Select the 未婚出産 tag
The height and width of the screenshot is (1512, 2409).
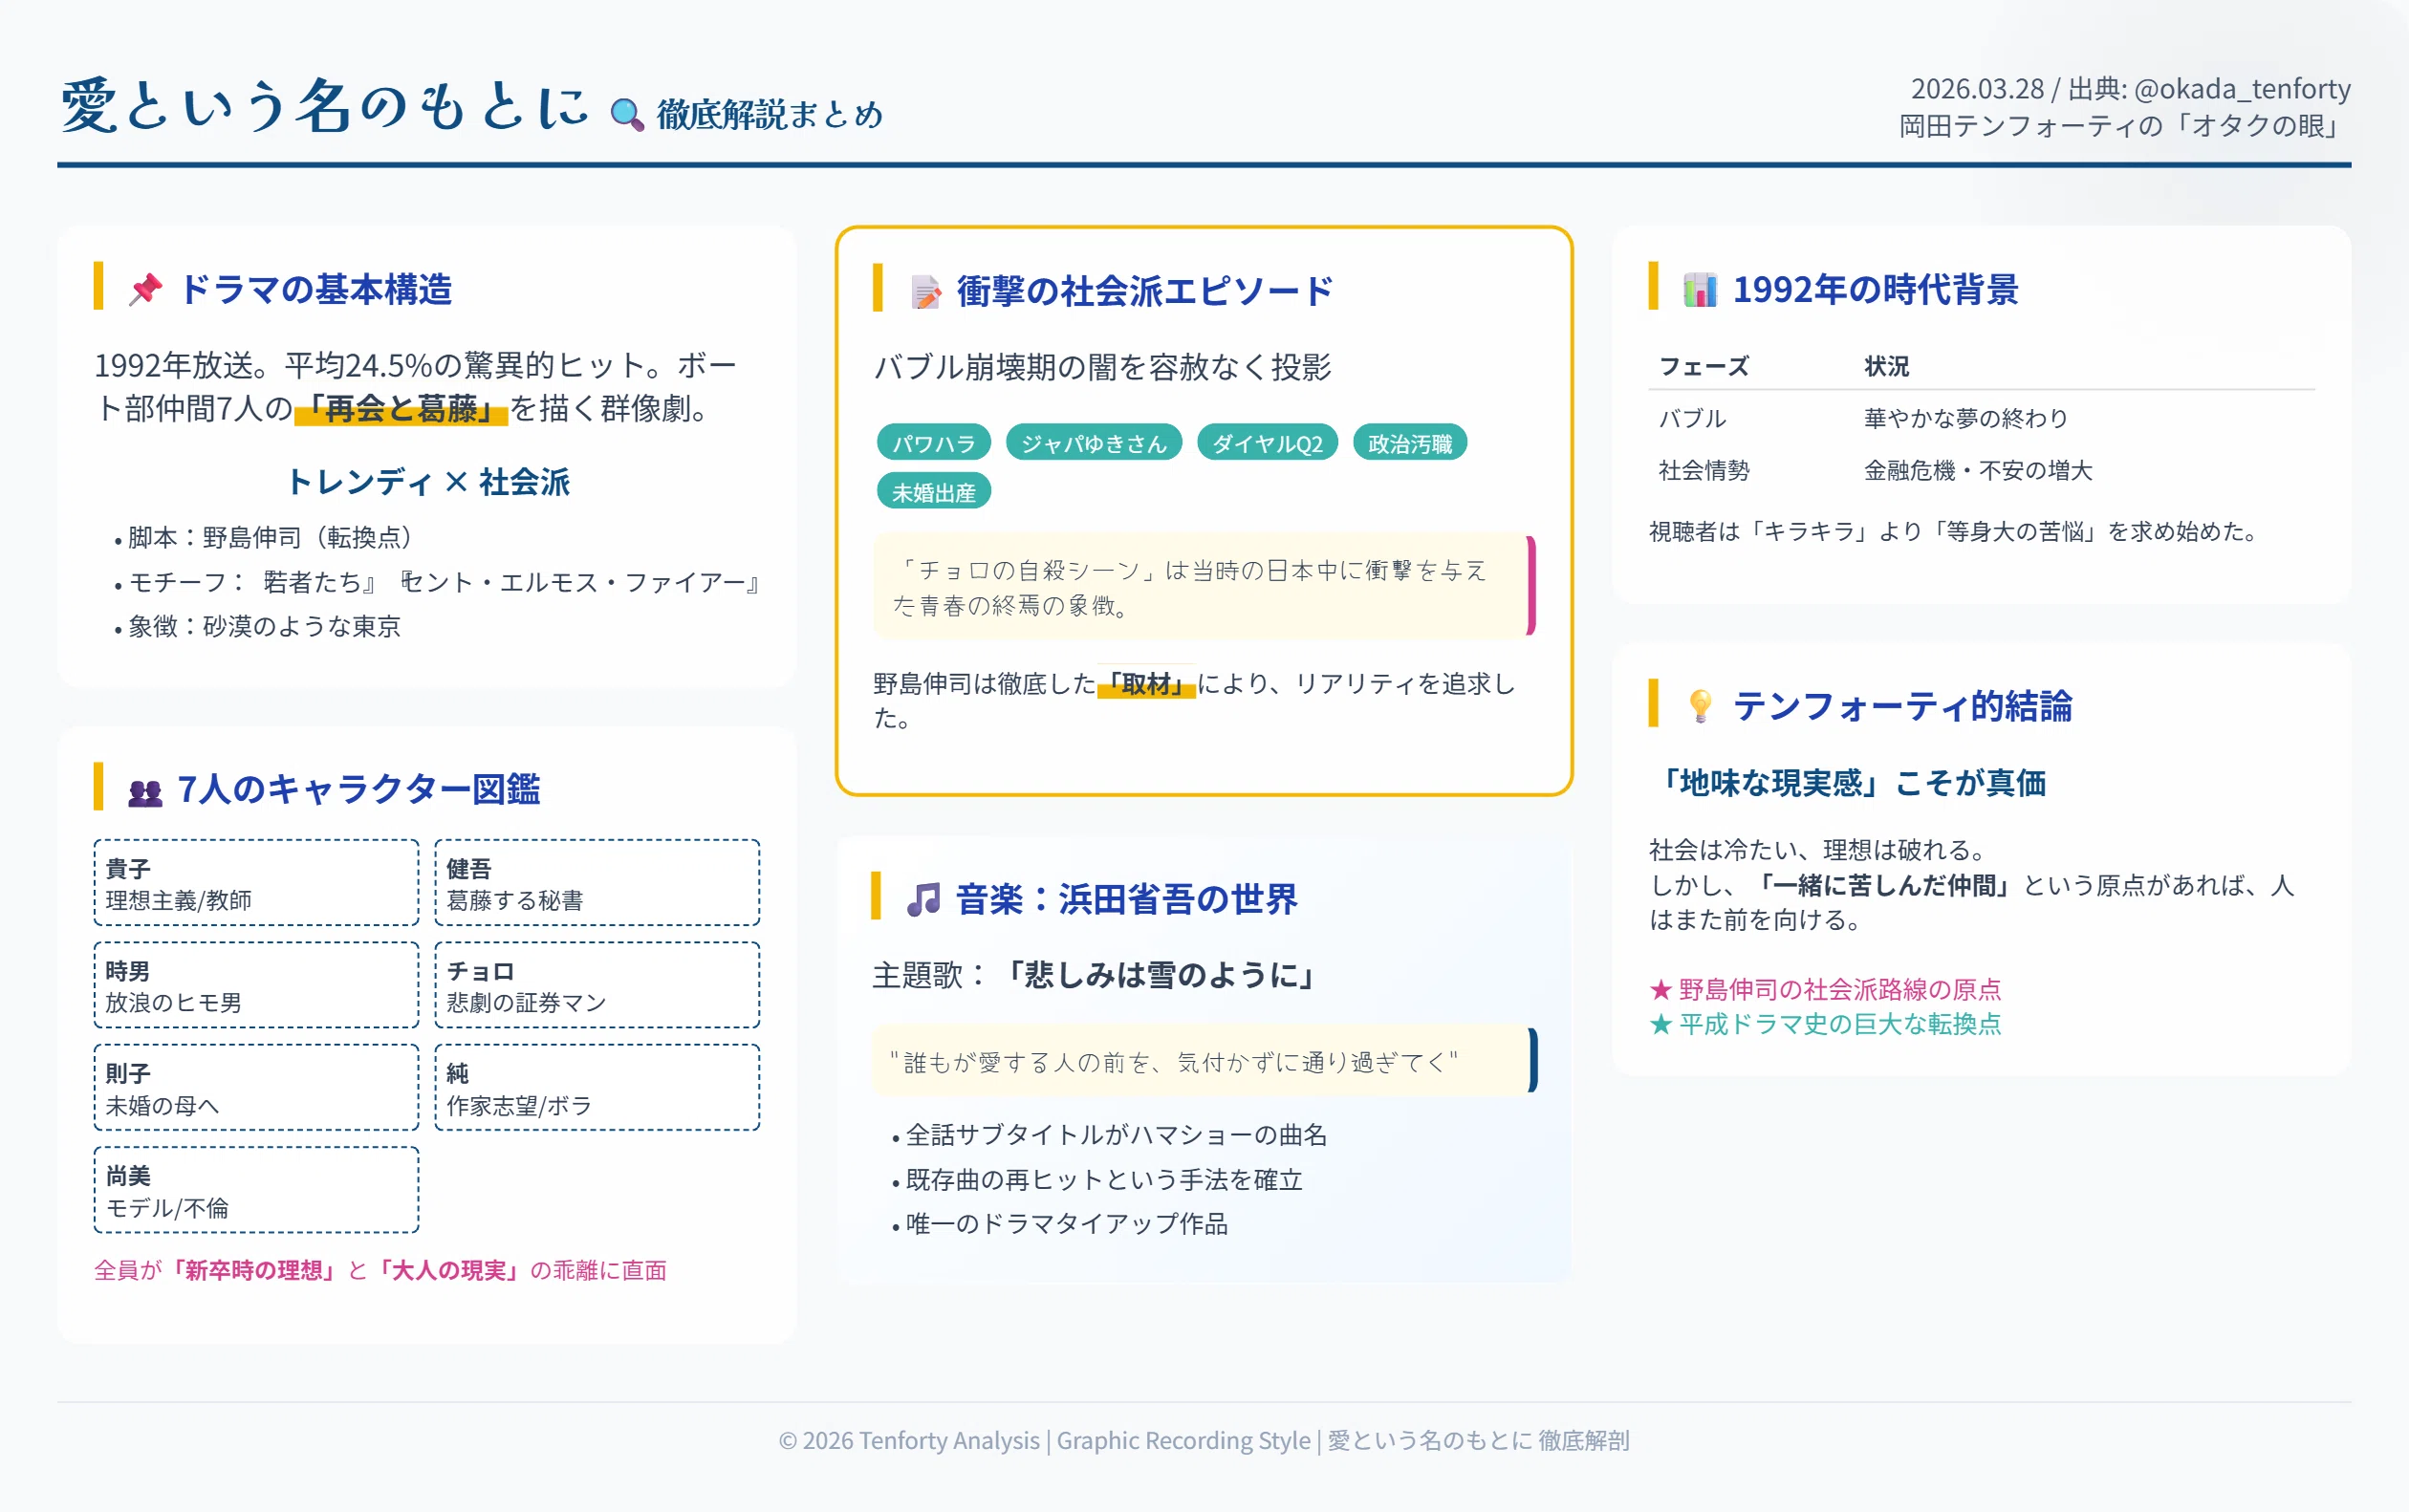pos(933,492)
